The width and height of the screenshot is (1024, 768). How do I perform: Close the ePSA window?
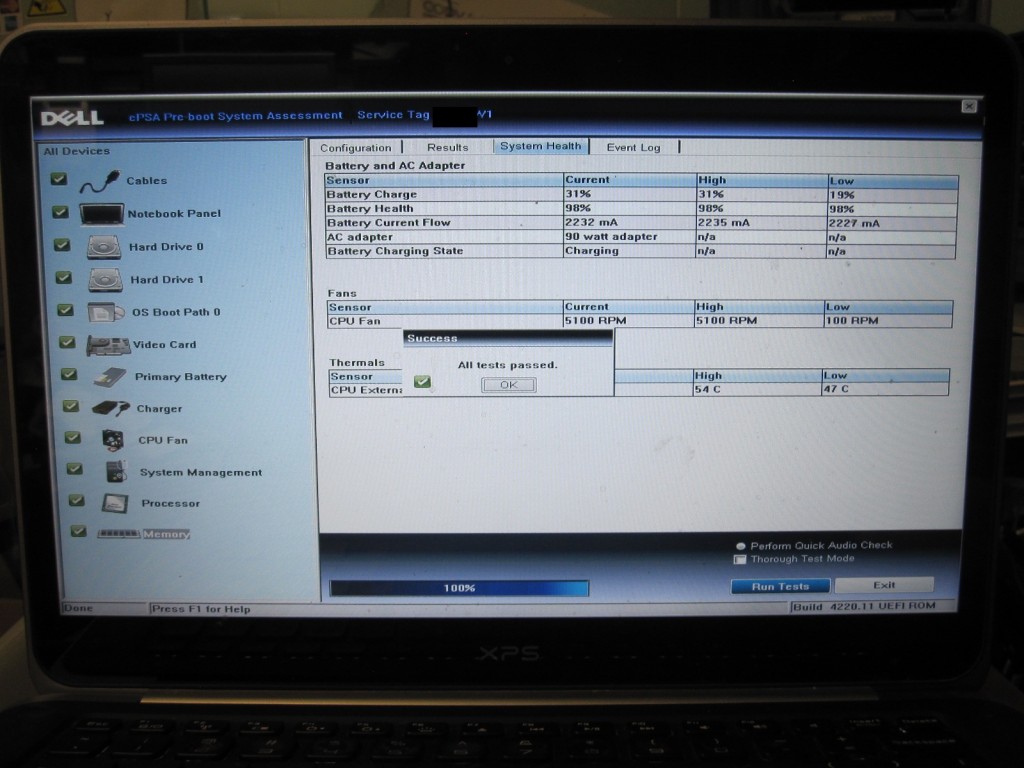pyautogui.click(x=969, y=106)
